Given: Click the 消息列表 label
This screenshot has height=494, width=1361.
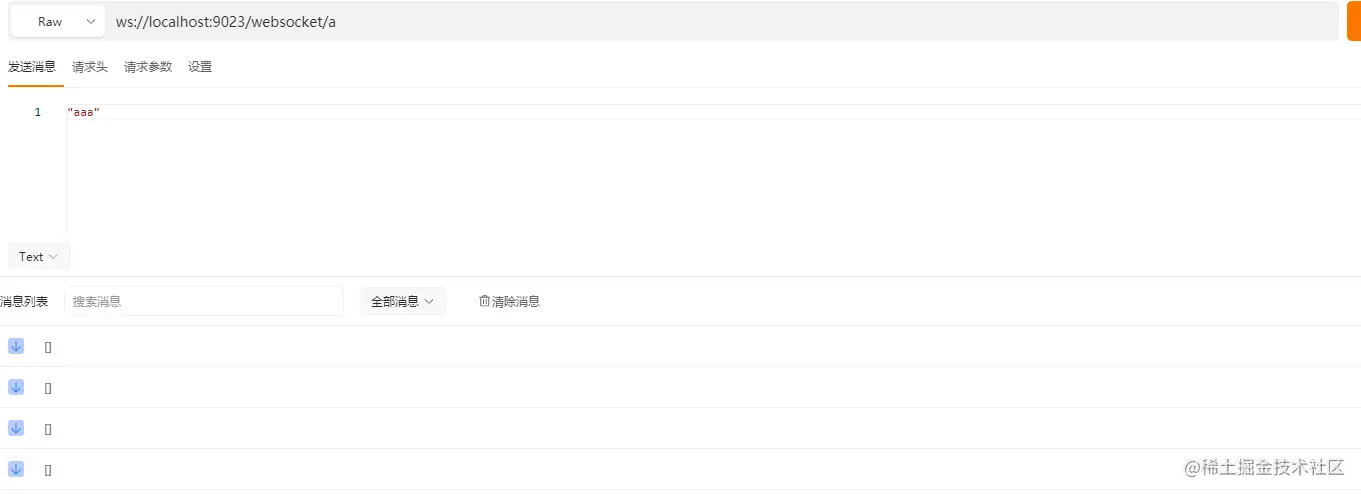Looking at the screenshot, I should (x=24, y=301).
